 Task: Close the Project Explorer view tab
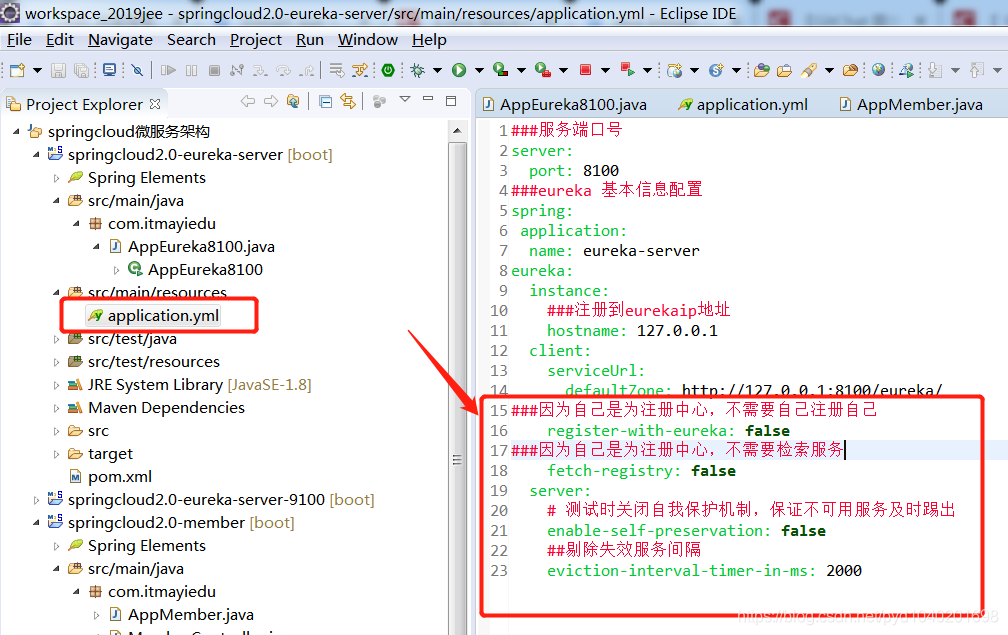155,103
